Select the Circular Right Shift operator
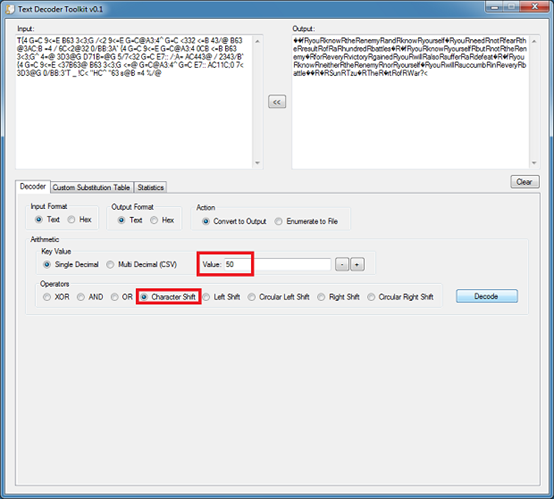Viewport: 554px width, 499px height. (401, 297)
